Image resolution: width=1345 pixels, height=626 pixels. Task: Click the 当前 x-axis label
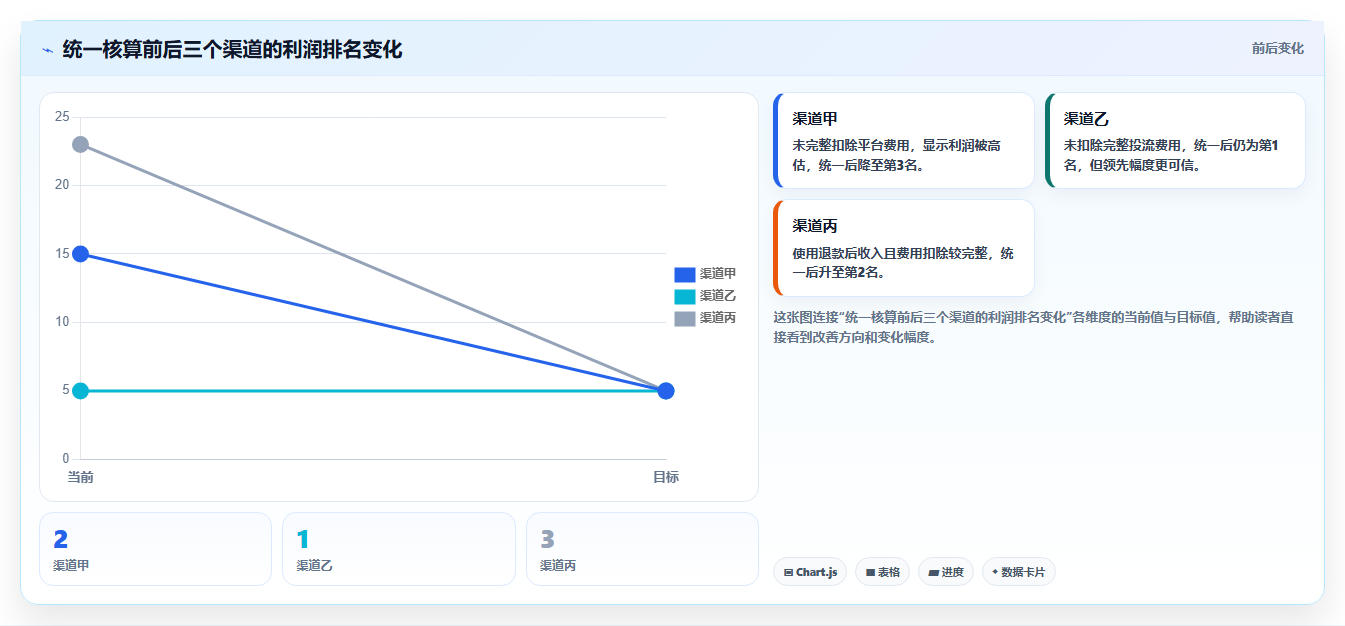80,477
